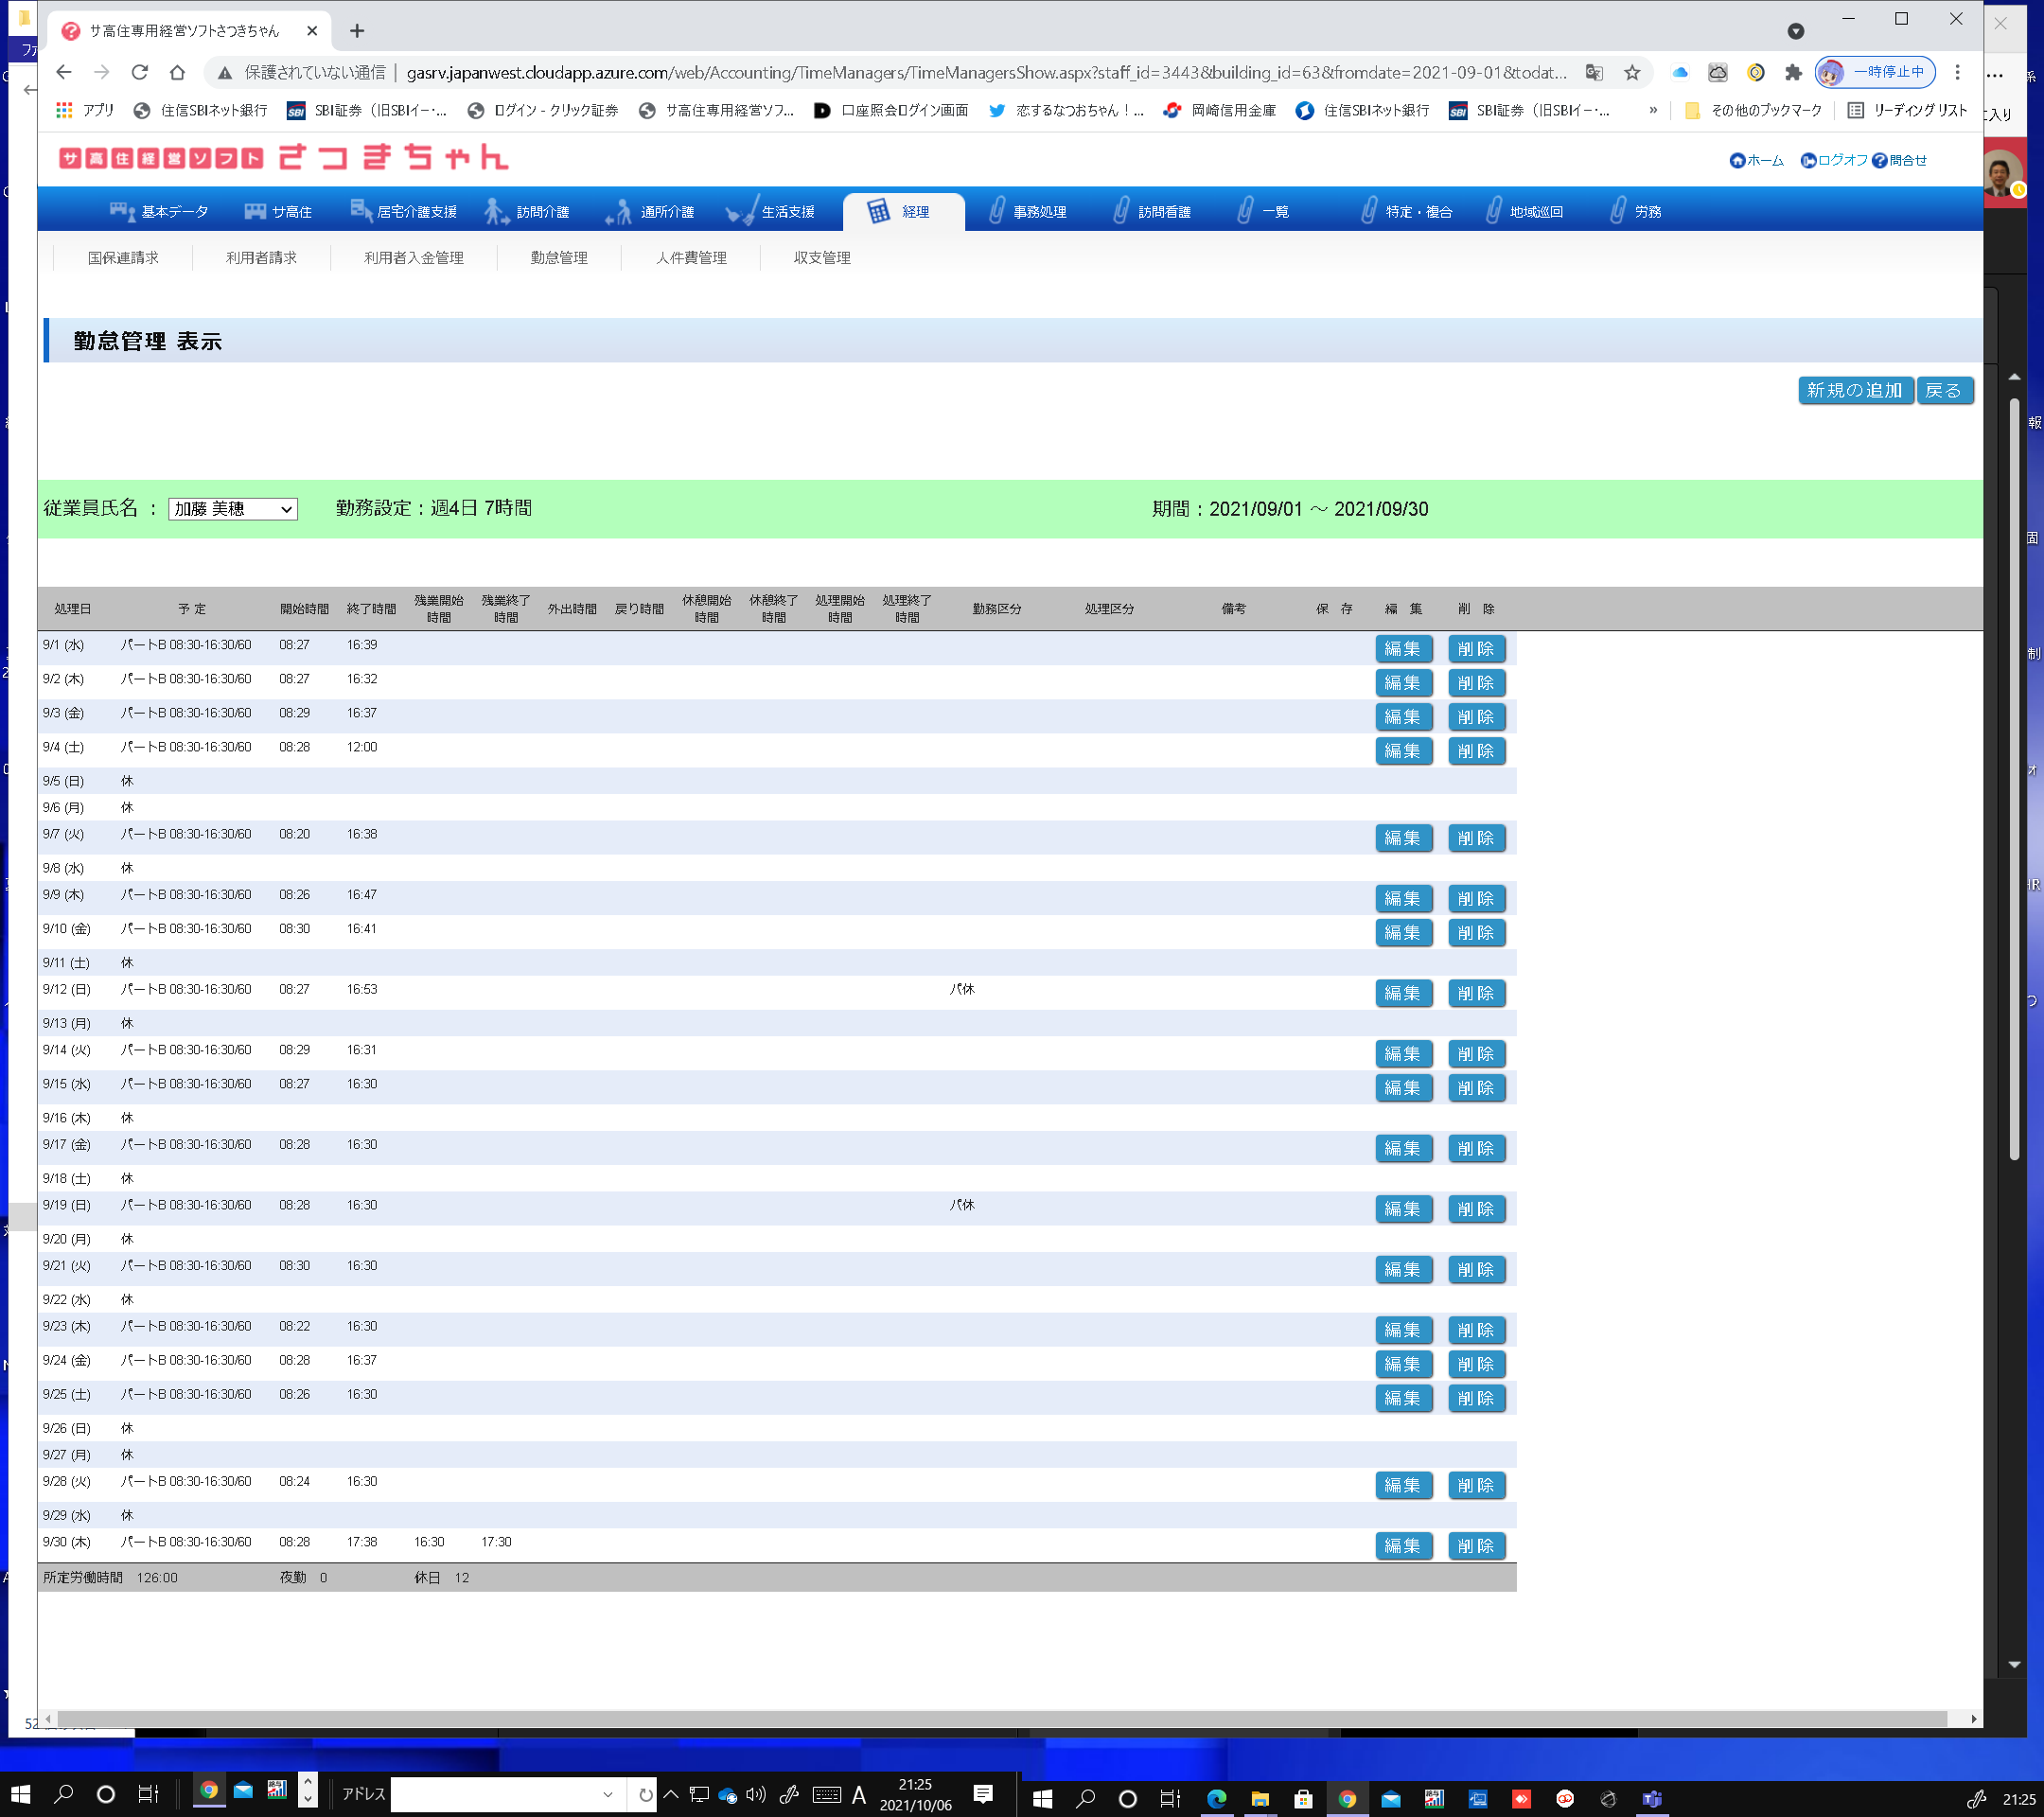Image resolution: width=2044 pixels, height=1817 pixels.
Task: Click 編集 button for 9/1 row
Action: 1402,649
